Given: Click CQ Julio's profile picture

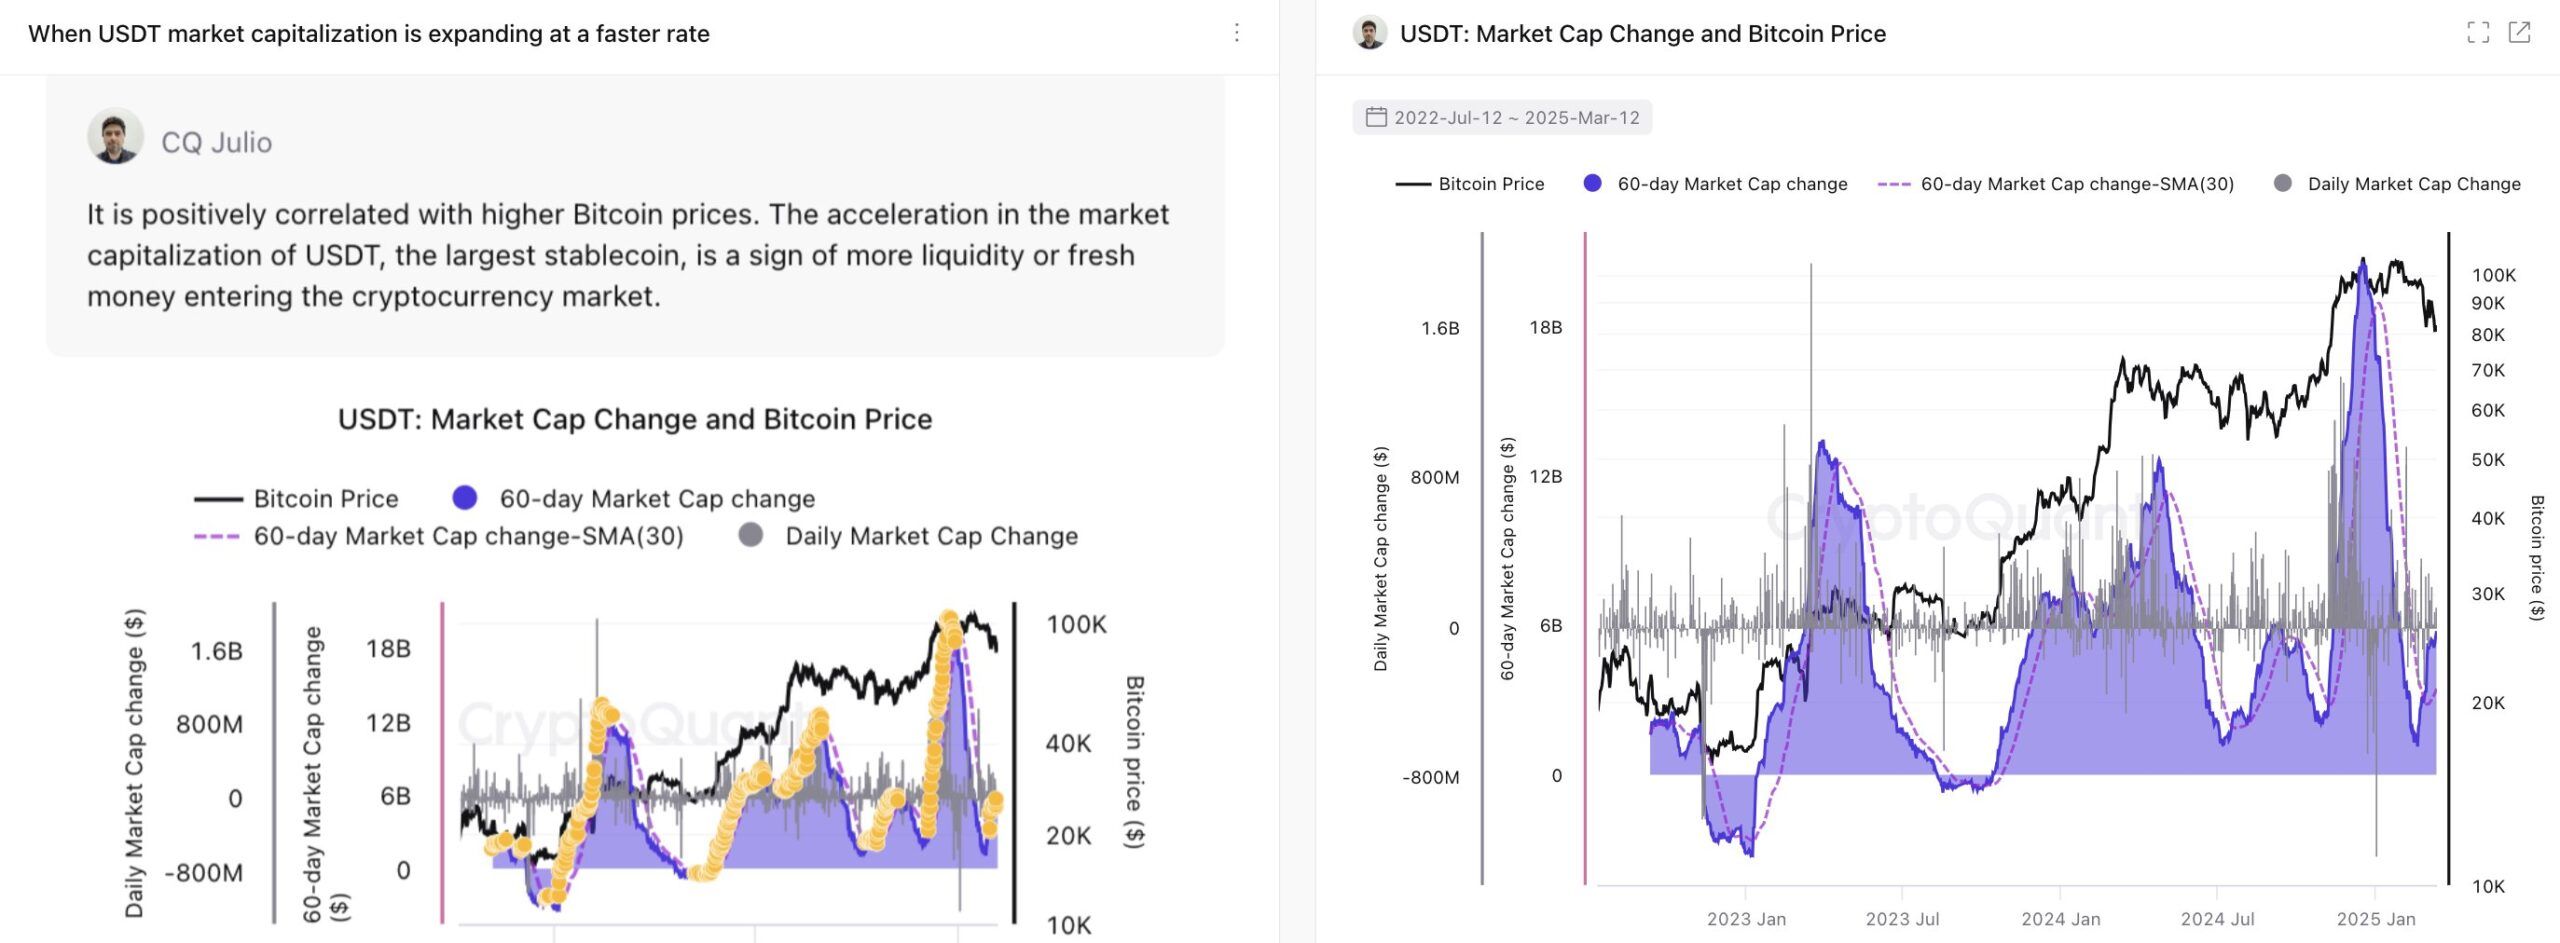Looking at the screenshot, I should click(115, 137).
